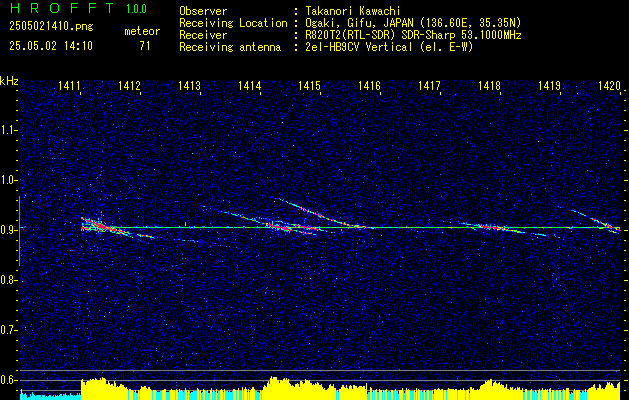The height and width of the screenshot is (400, 629).
Task: Click the 1.0 kHz axis label
Action: 7,181
